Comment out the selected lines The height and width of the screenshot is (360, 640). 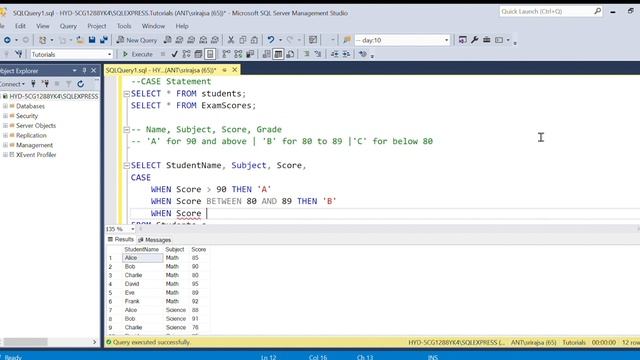[x=307, y=54]
